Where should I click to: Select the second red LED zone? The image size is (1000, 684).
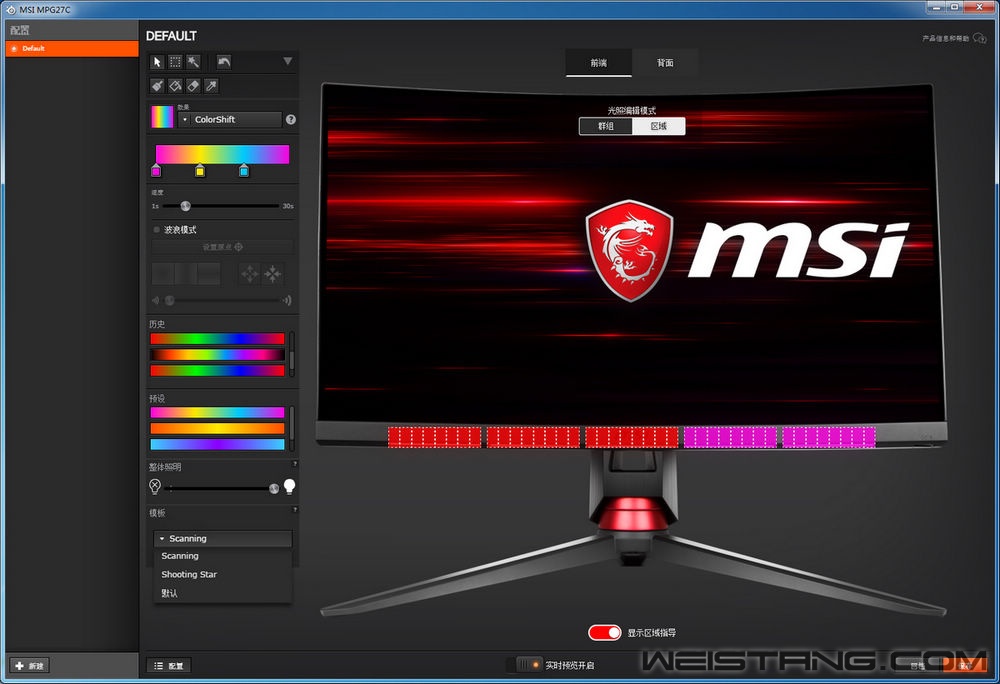coord(533,437)
